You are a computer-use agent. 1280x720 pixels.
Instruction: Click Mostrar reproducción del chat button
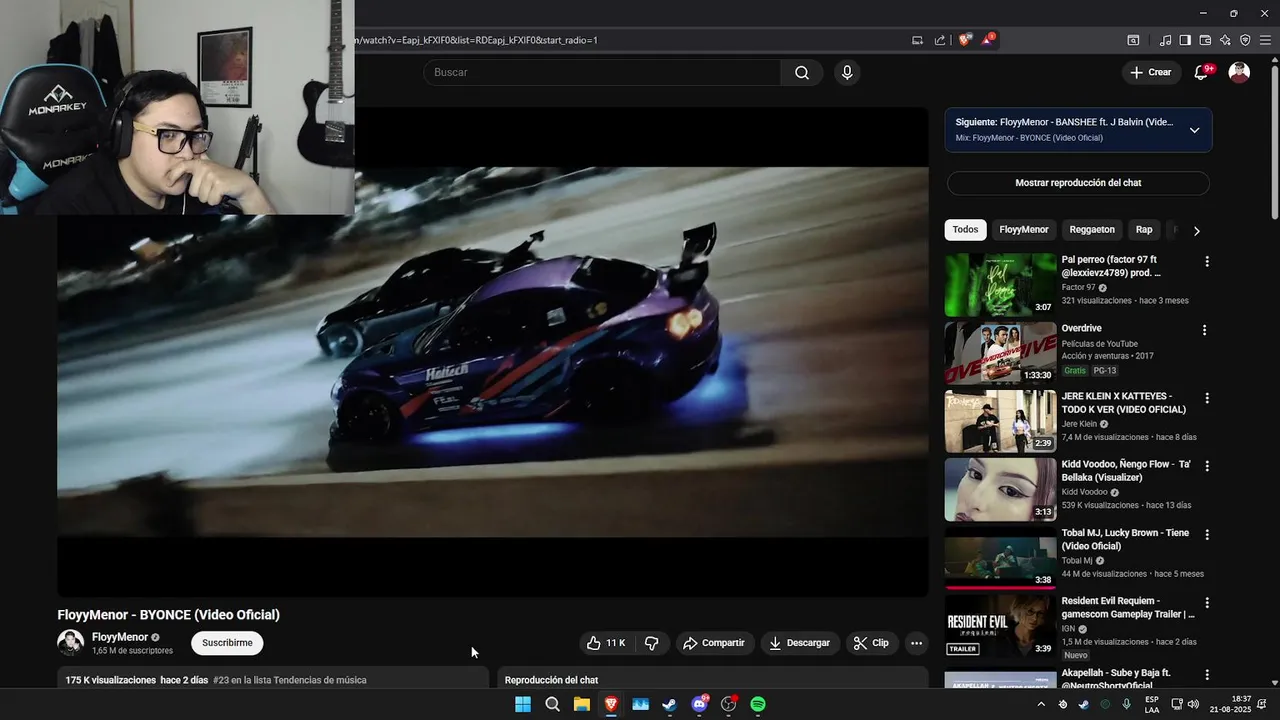[1078, 183]
